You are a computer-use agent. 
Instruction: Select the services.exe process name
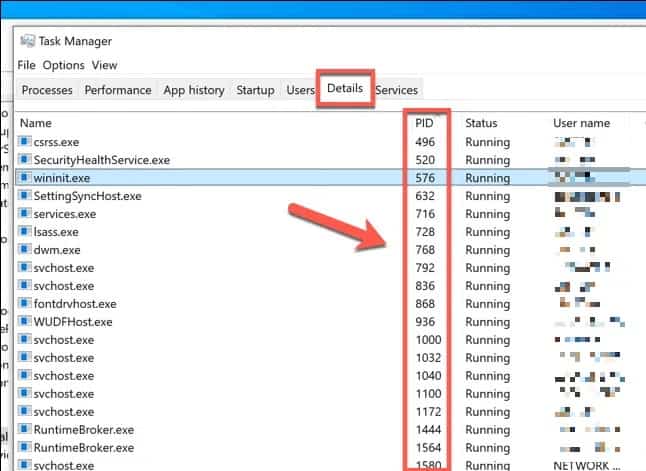(x=65, y=214)
